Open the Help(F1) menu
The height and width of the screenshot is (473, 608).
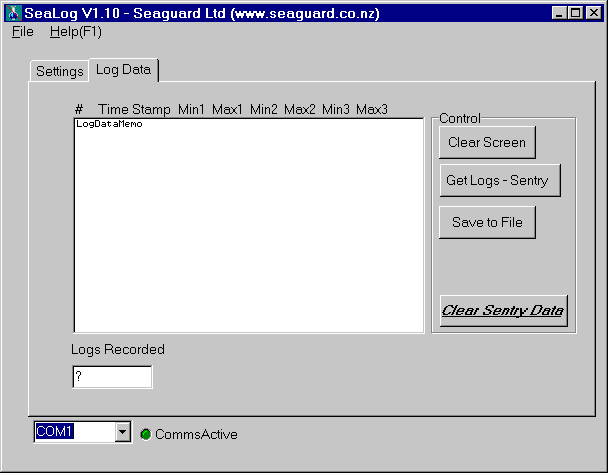click(x=76, y=31)
